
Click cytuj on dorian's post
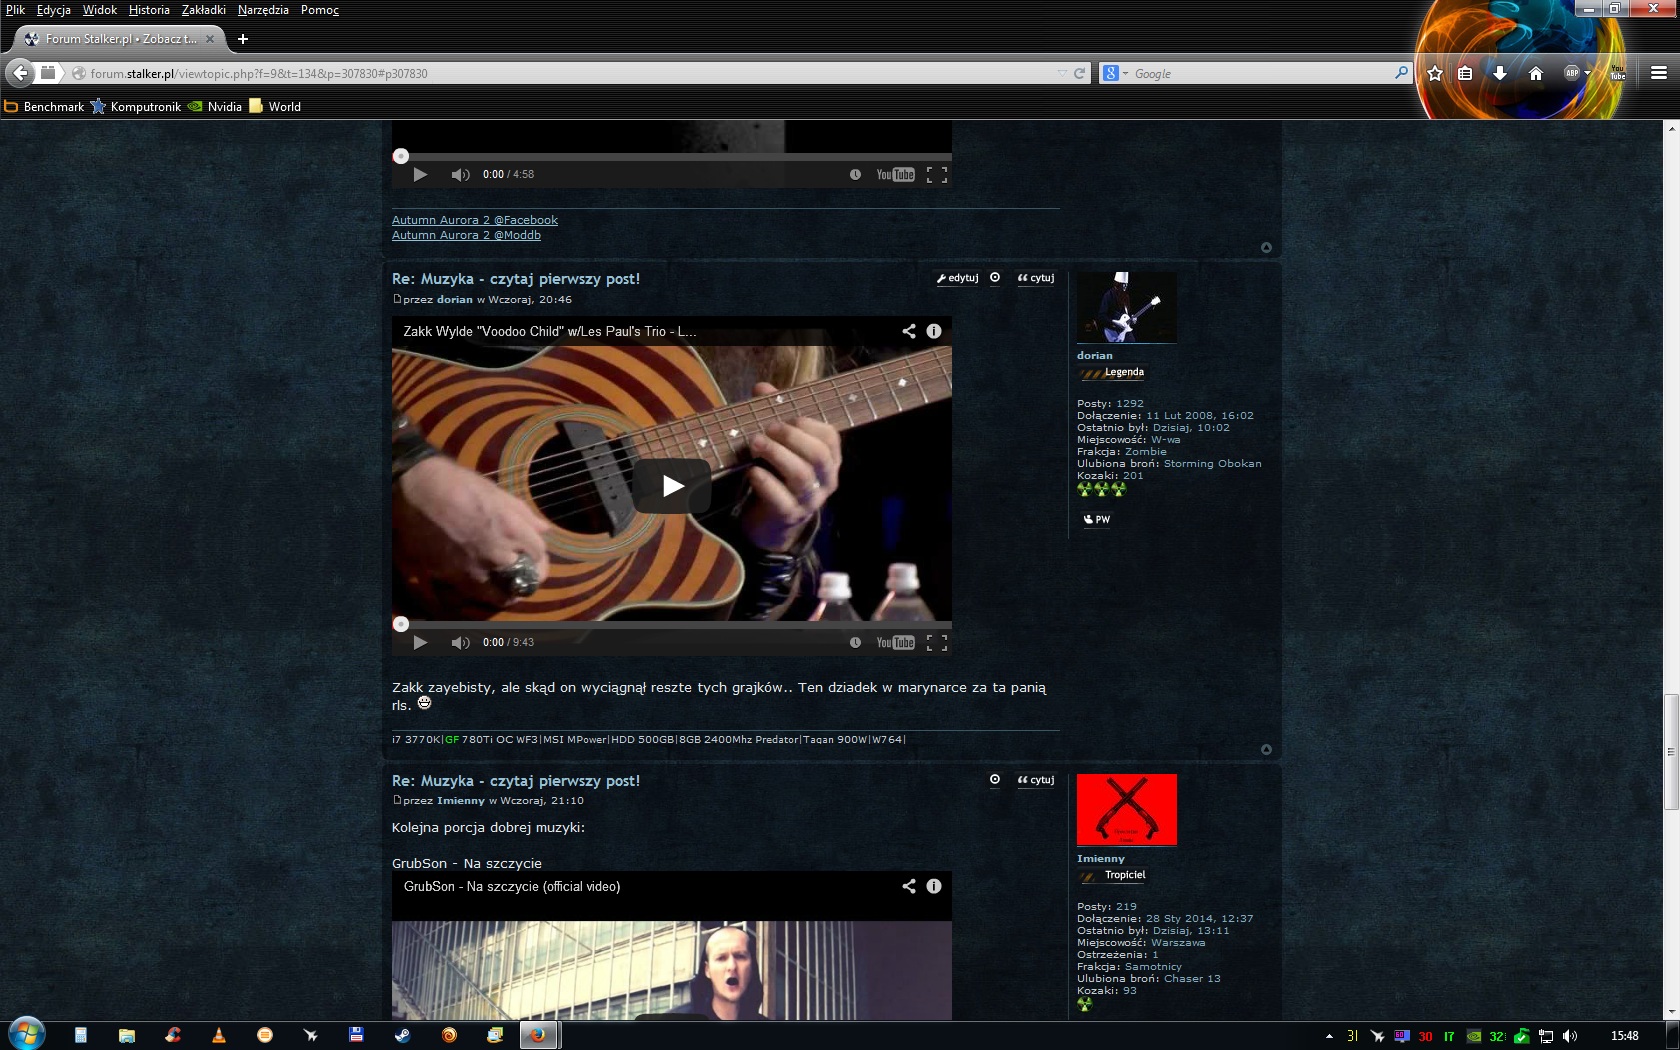point(1036,278)
